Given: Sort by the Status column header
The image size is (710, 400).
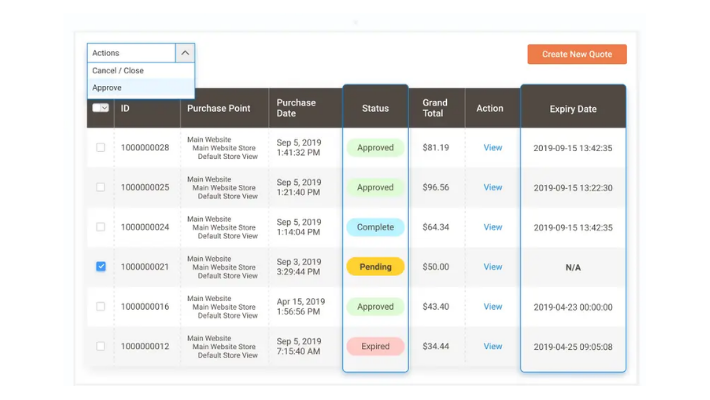Looking at the screenshot, I should [x=375, y=108].
